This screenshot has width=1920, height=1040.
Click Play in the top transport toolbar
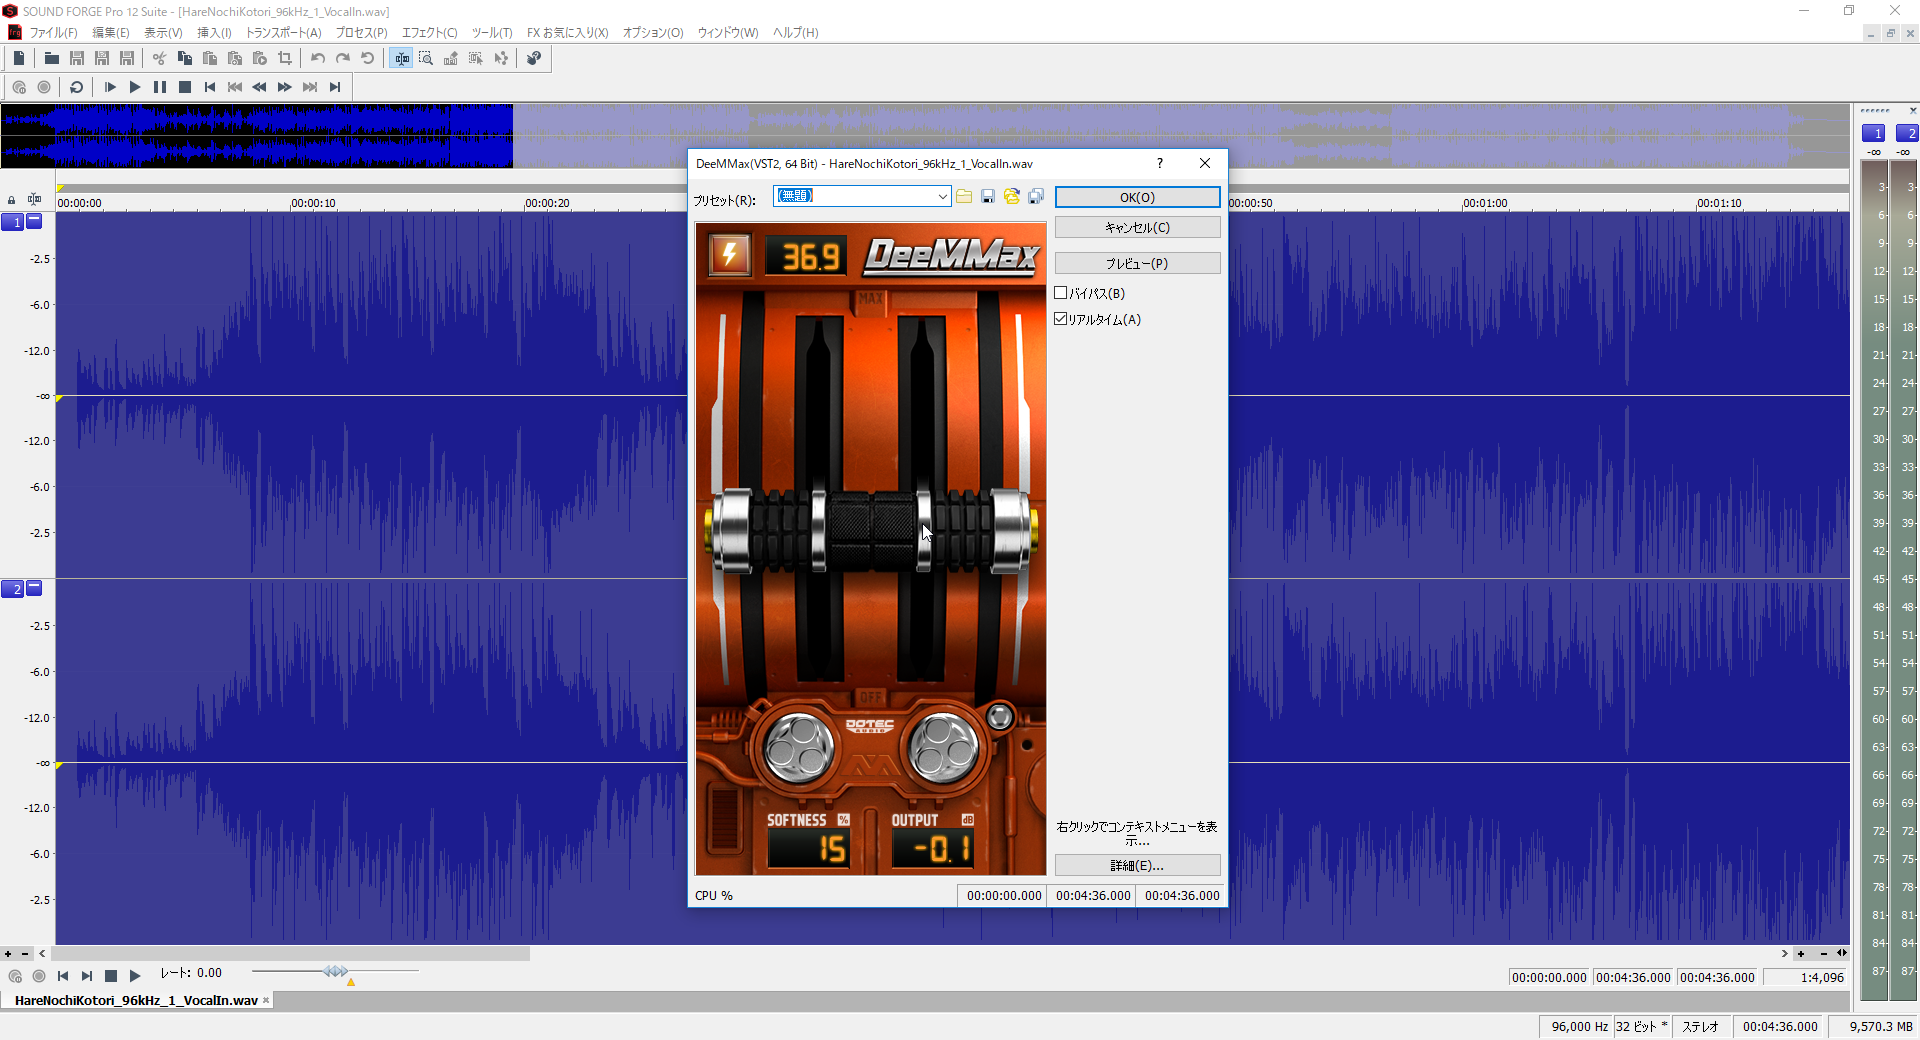tap(135, 87)
